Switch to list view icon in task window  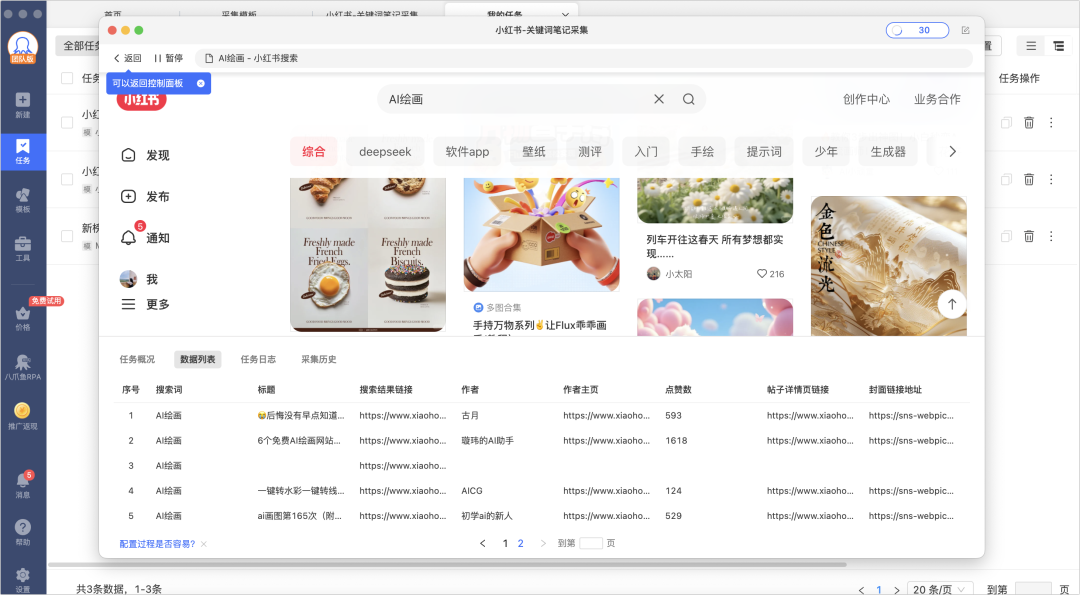click(1031, 46)
